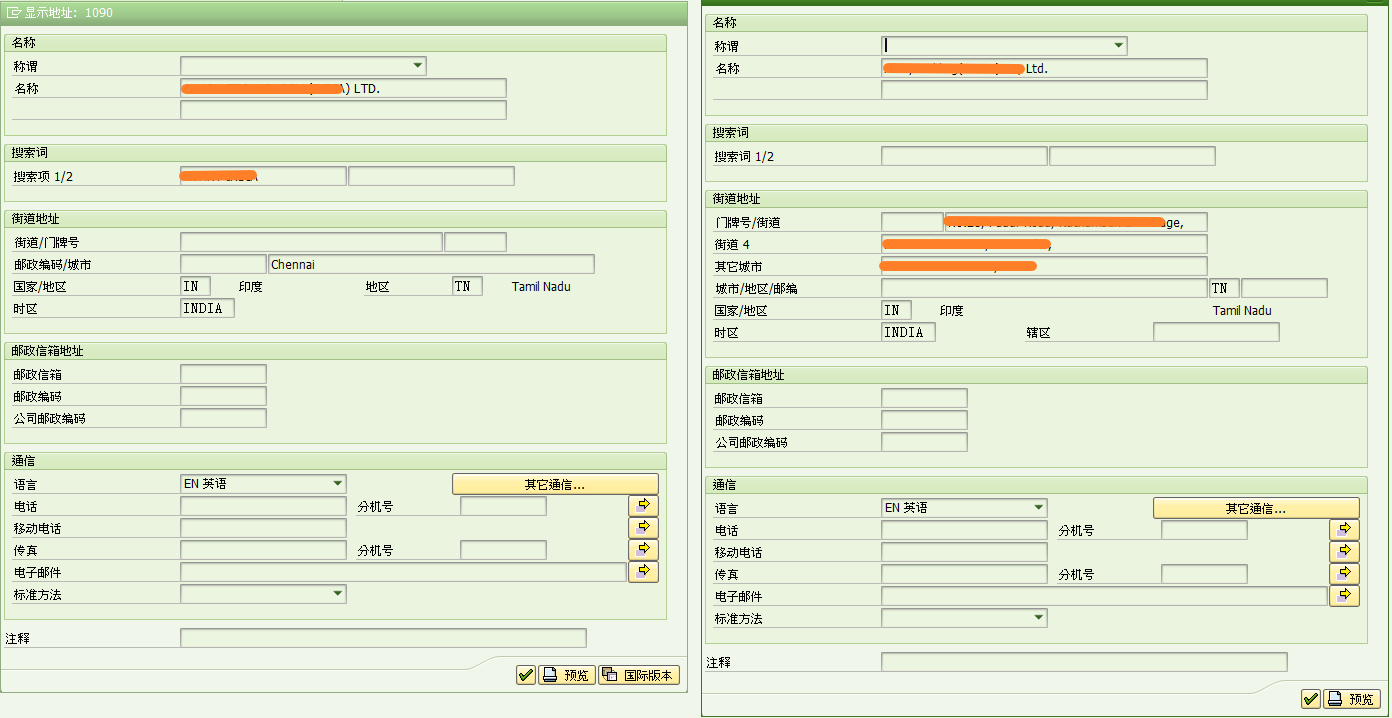Click the 电子邮件 arrow icon on right panel

pyautogui.click(x=1344, y=595)
